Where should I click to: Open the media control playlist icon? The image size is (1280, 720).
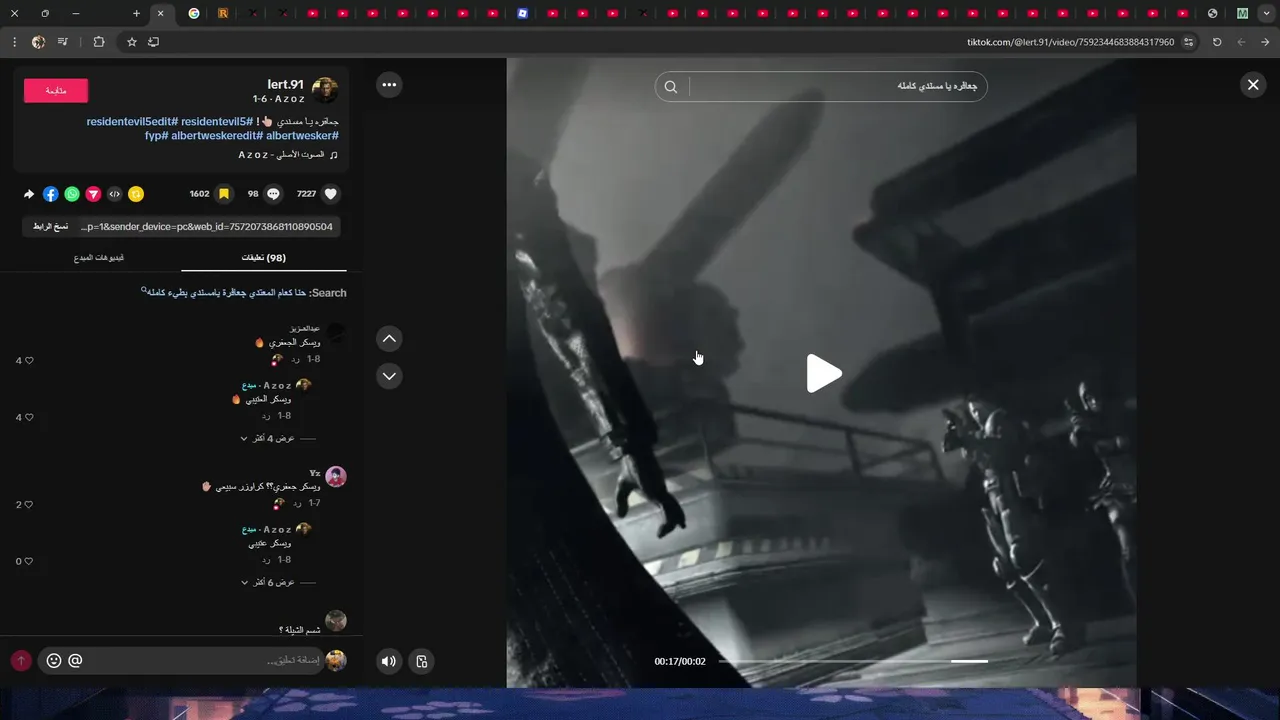[63, 42]
